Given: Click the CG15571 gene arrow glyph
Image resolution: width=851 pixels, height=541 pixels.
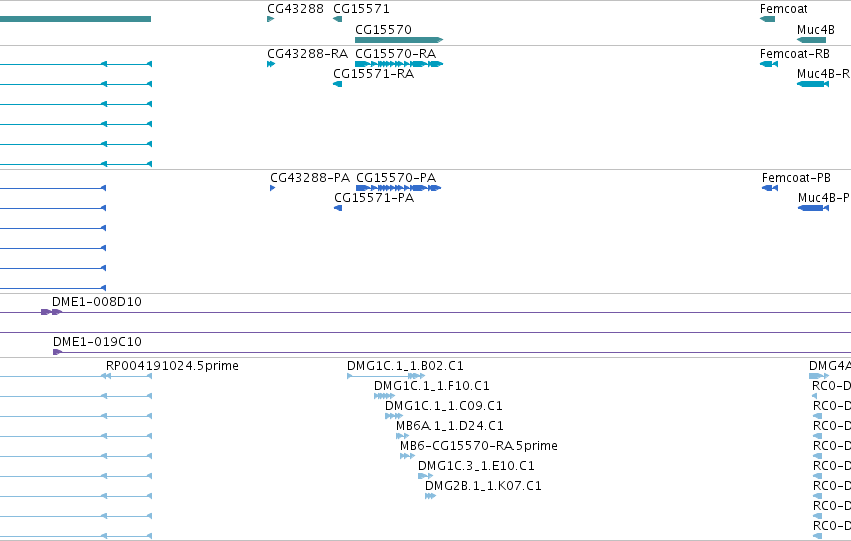Looking at the screenshot, I should (x=338, y=19).
